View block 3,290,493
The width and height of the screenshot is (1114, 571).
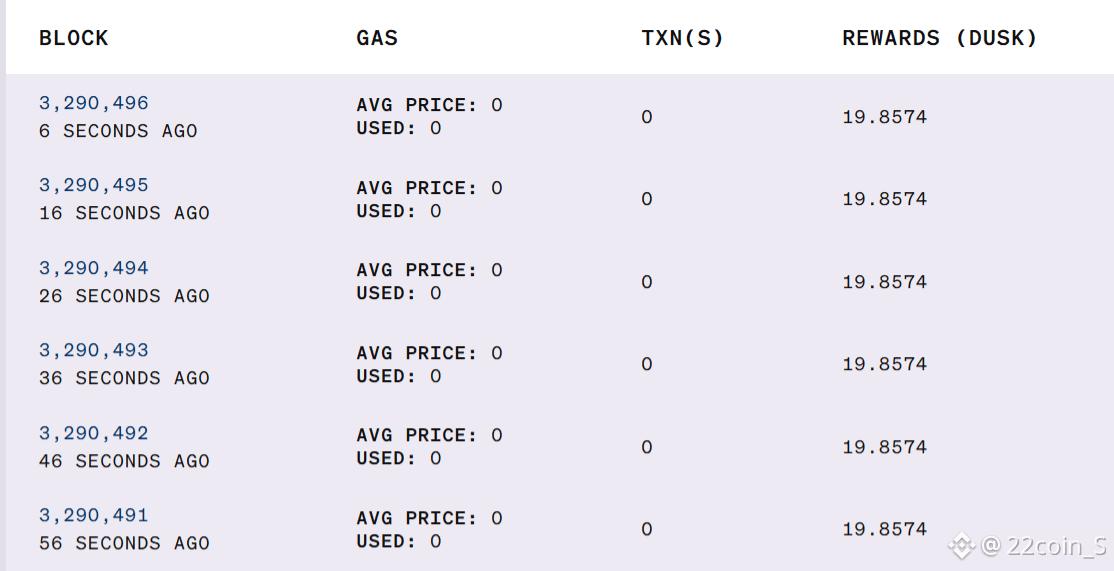tap(94, 350)
